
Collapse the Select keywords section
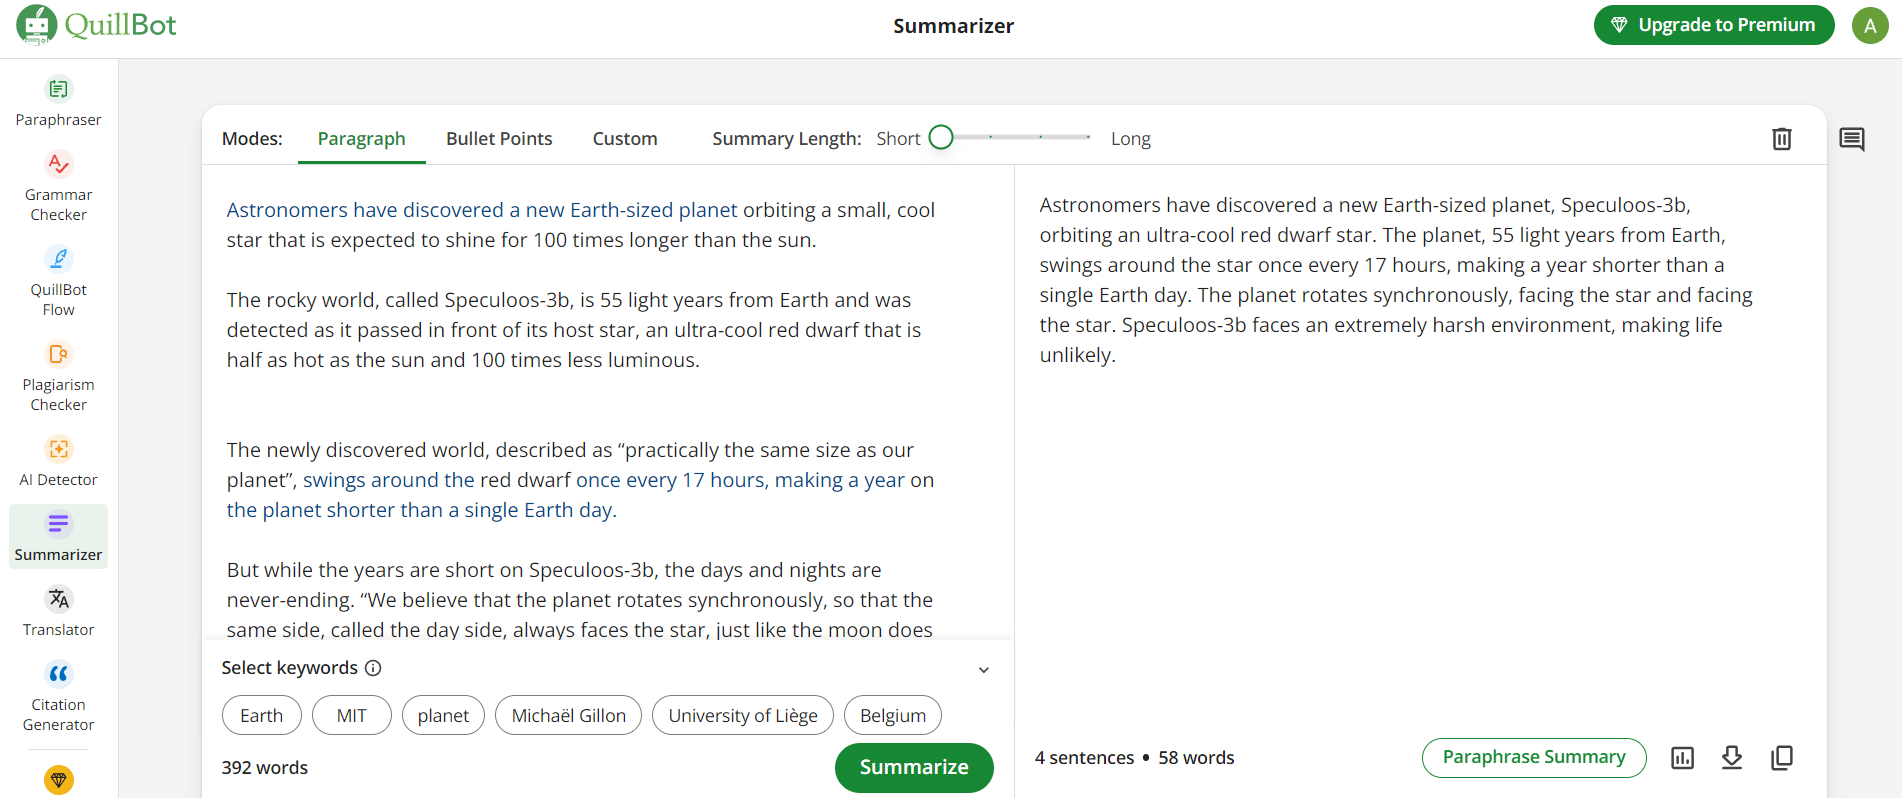point(983,670)
